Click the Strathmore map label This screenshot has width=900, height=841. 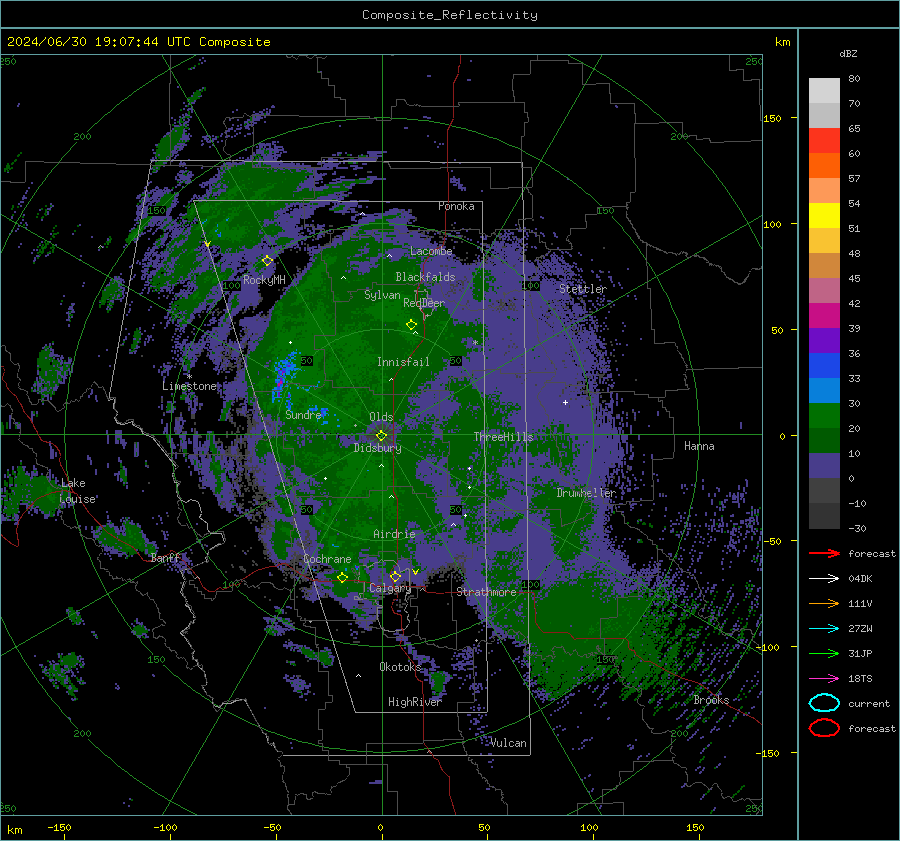tap(487, 592)
